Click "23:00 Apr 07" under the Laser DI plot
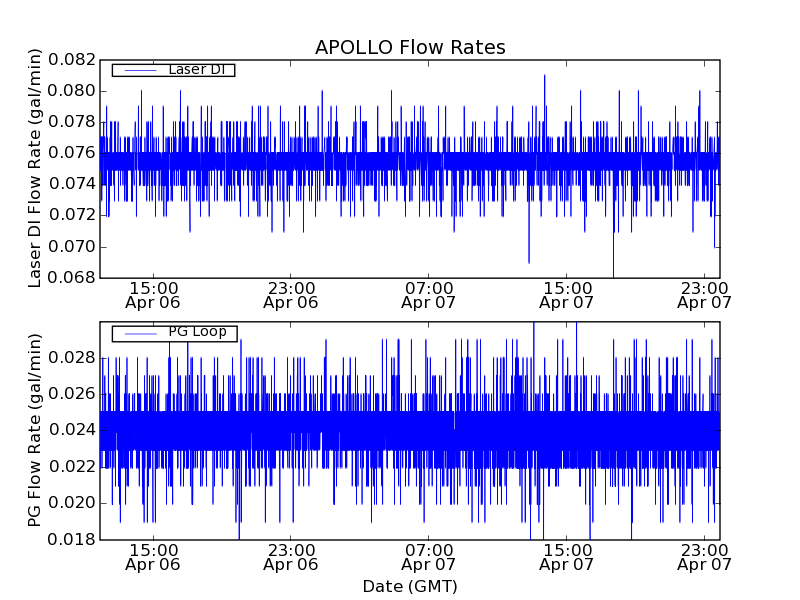This screenshot has height=600, width=800. coord(705,295)
